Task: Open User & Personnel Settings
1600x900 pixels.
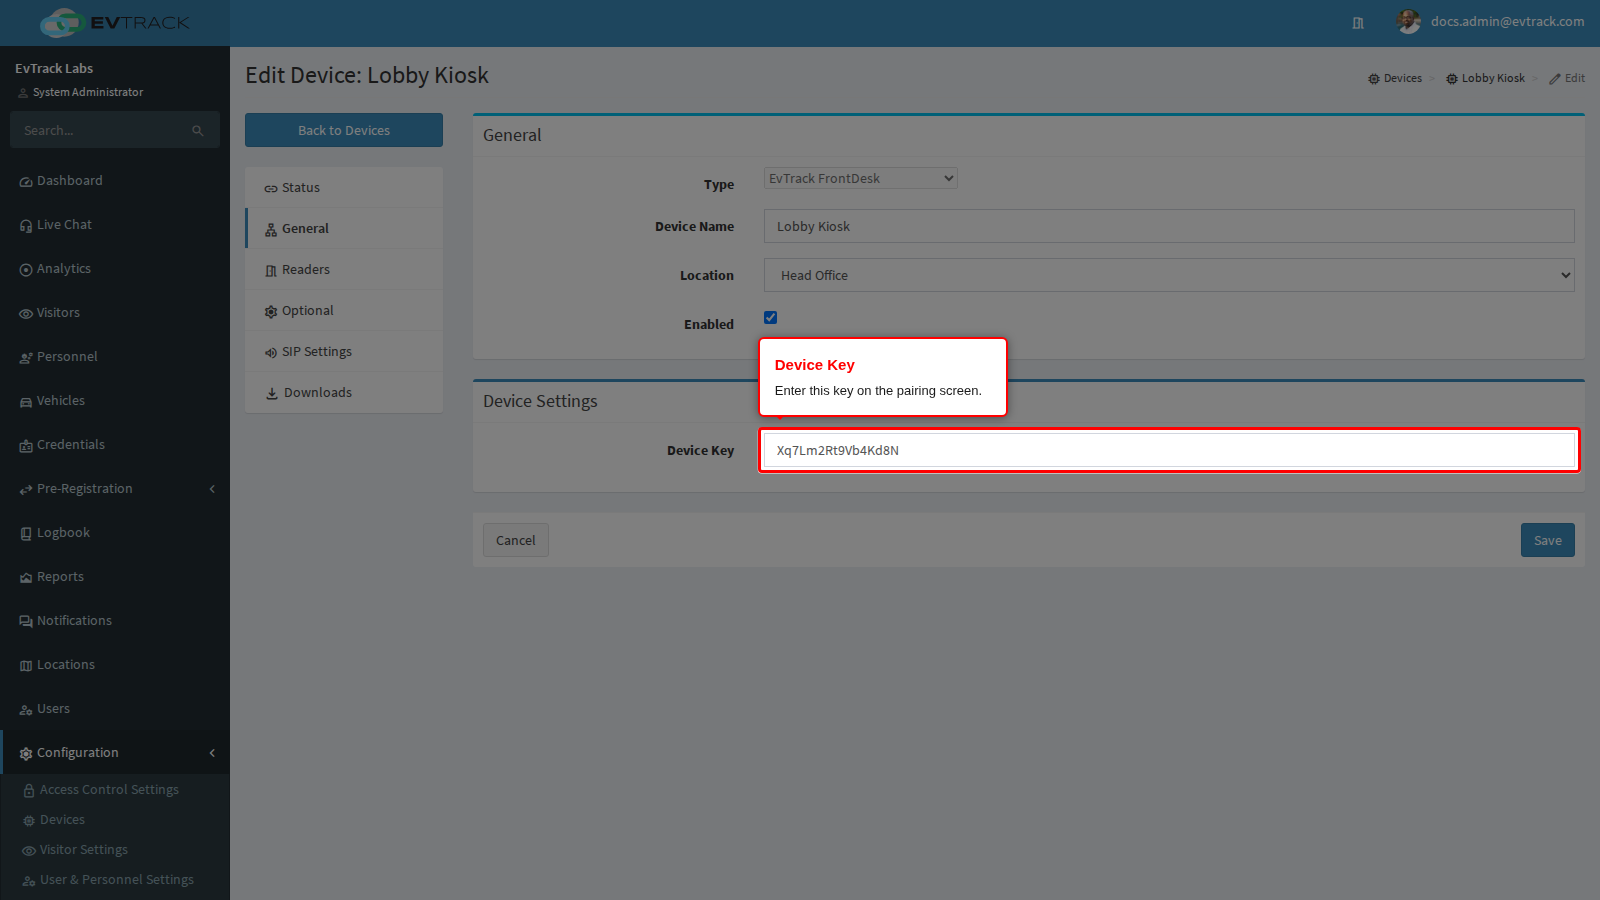Action: 116,880
